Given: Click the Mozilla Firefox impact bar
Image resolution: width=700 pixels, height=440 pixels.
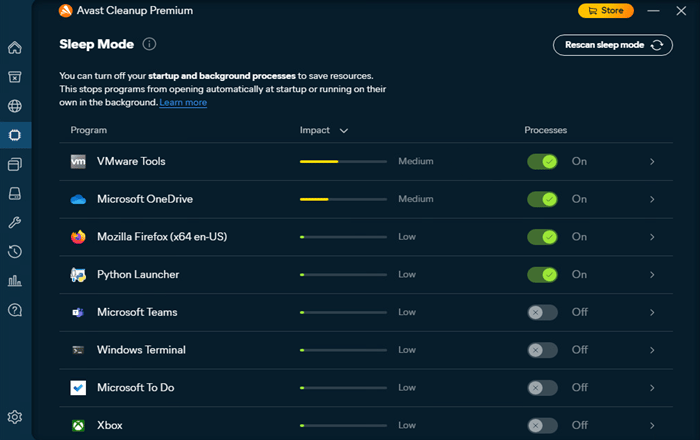Looking at the screenshot, I should (x=343, y=237).
